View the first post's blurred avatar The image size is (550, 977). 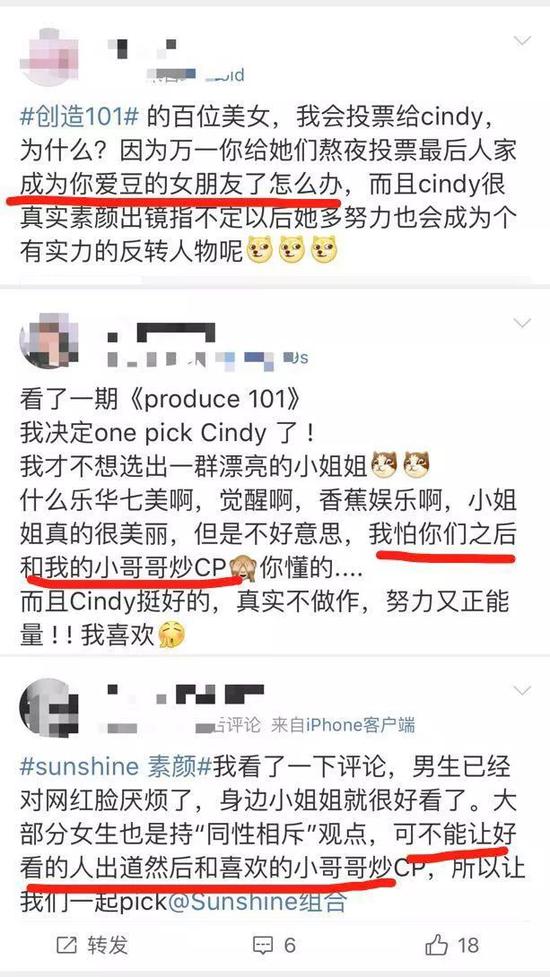tap(49, 57)
